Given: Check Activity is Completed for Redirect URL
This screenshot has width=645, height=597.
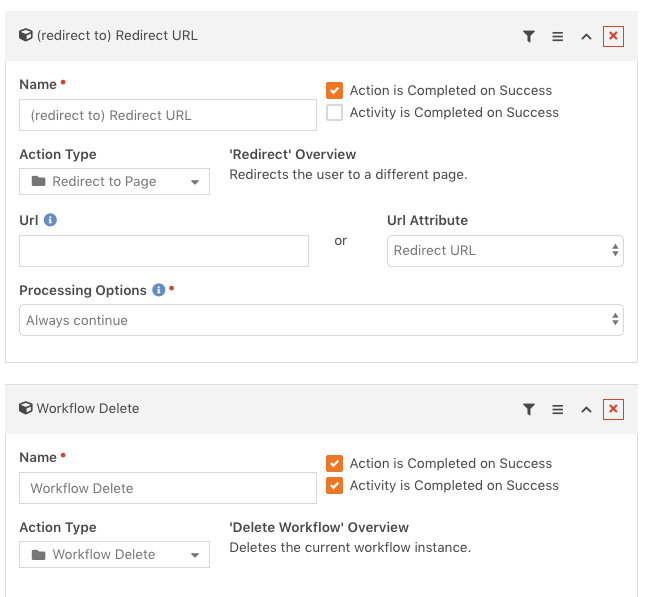Looking at the screenshot, I should [x=334, y=112].
